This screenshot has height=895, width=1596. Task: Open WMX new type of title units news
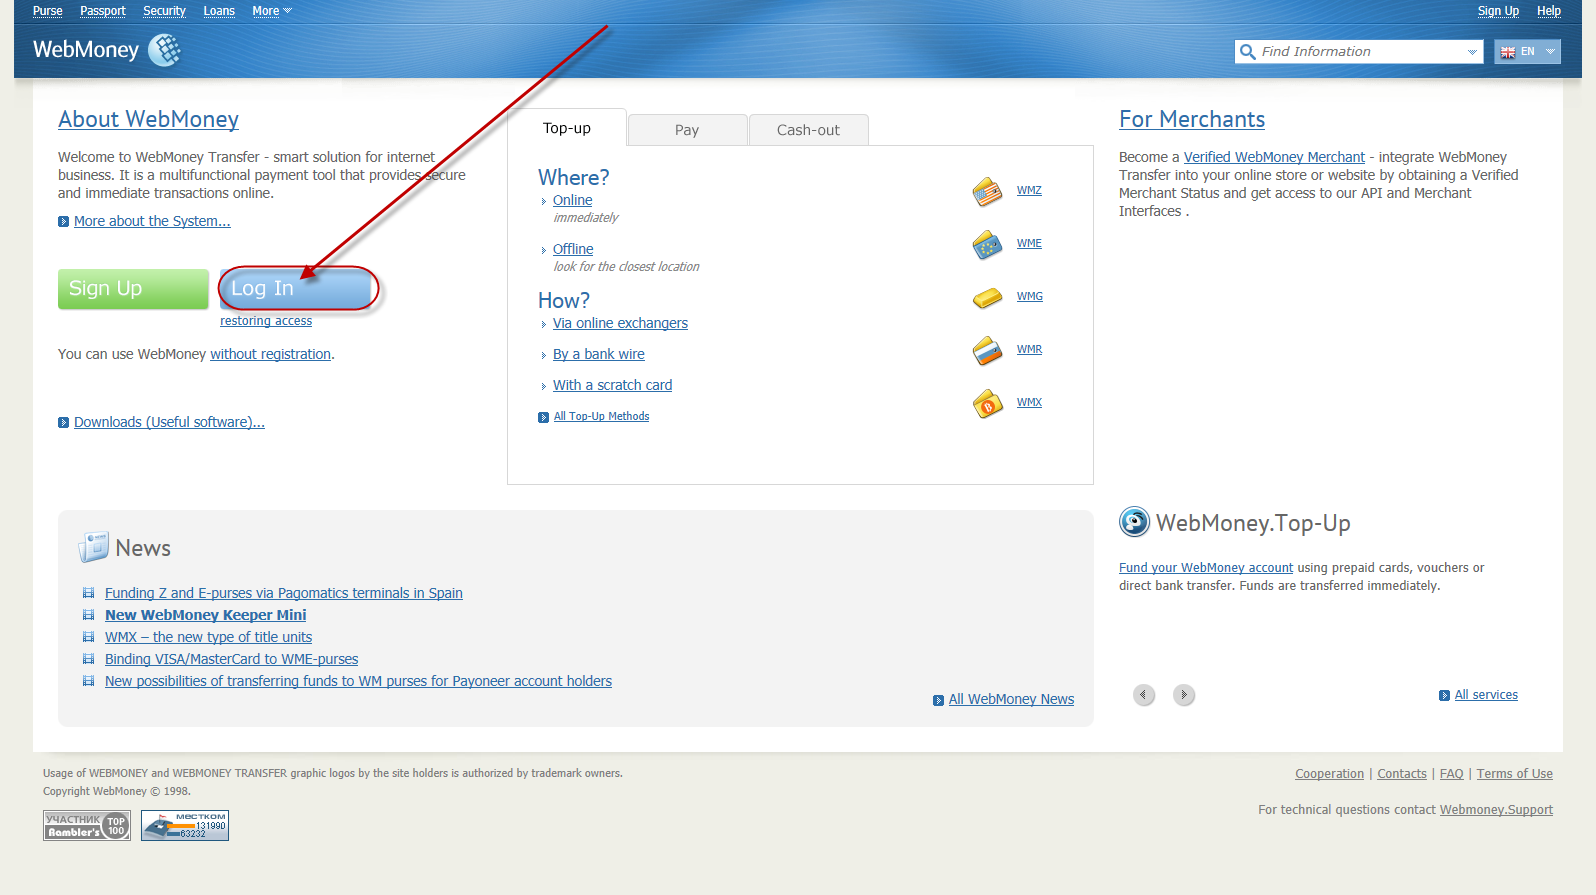click(208, 637)
